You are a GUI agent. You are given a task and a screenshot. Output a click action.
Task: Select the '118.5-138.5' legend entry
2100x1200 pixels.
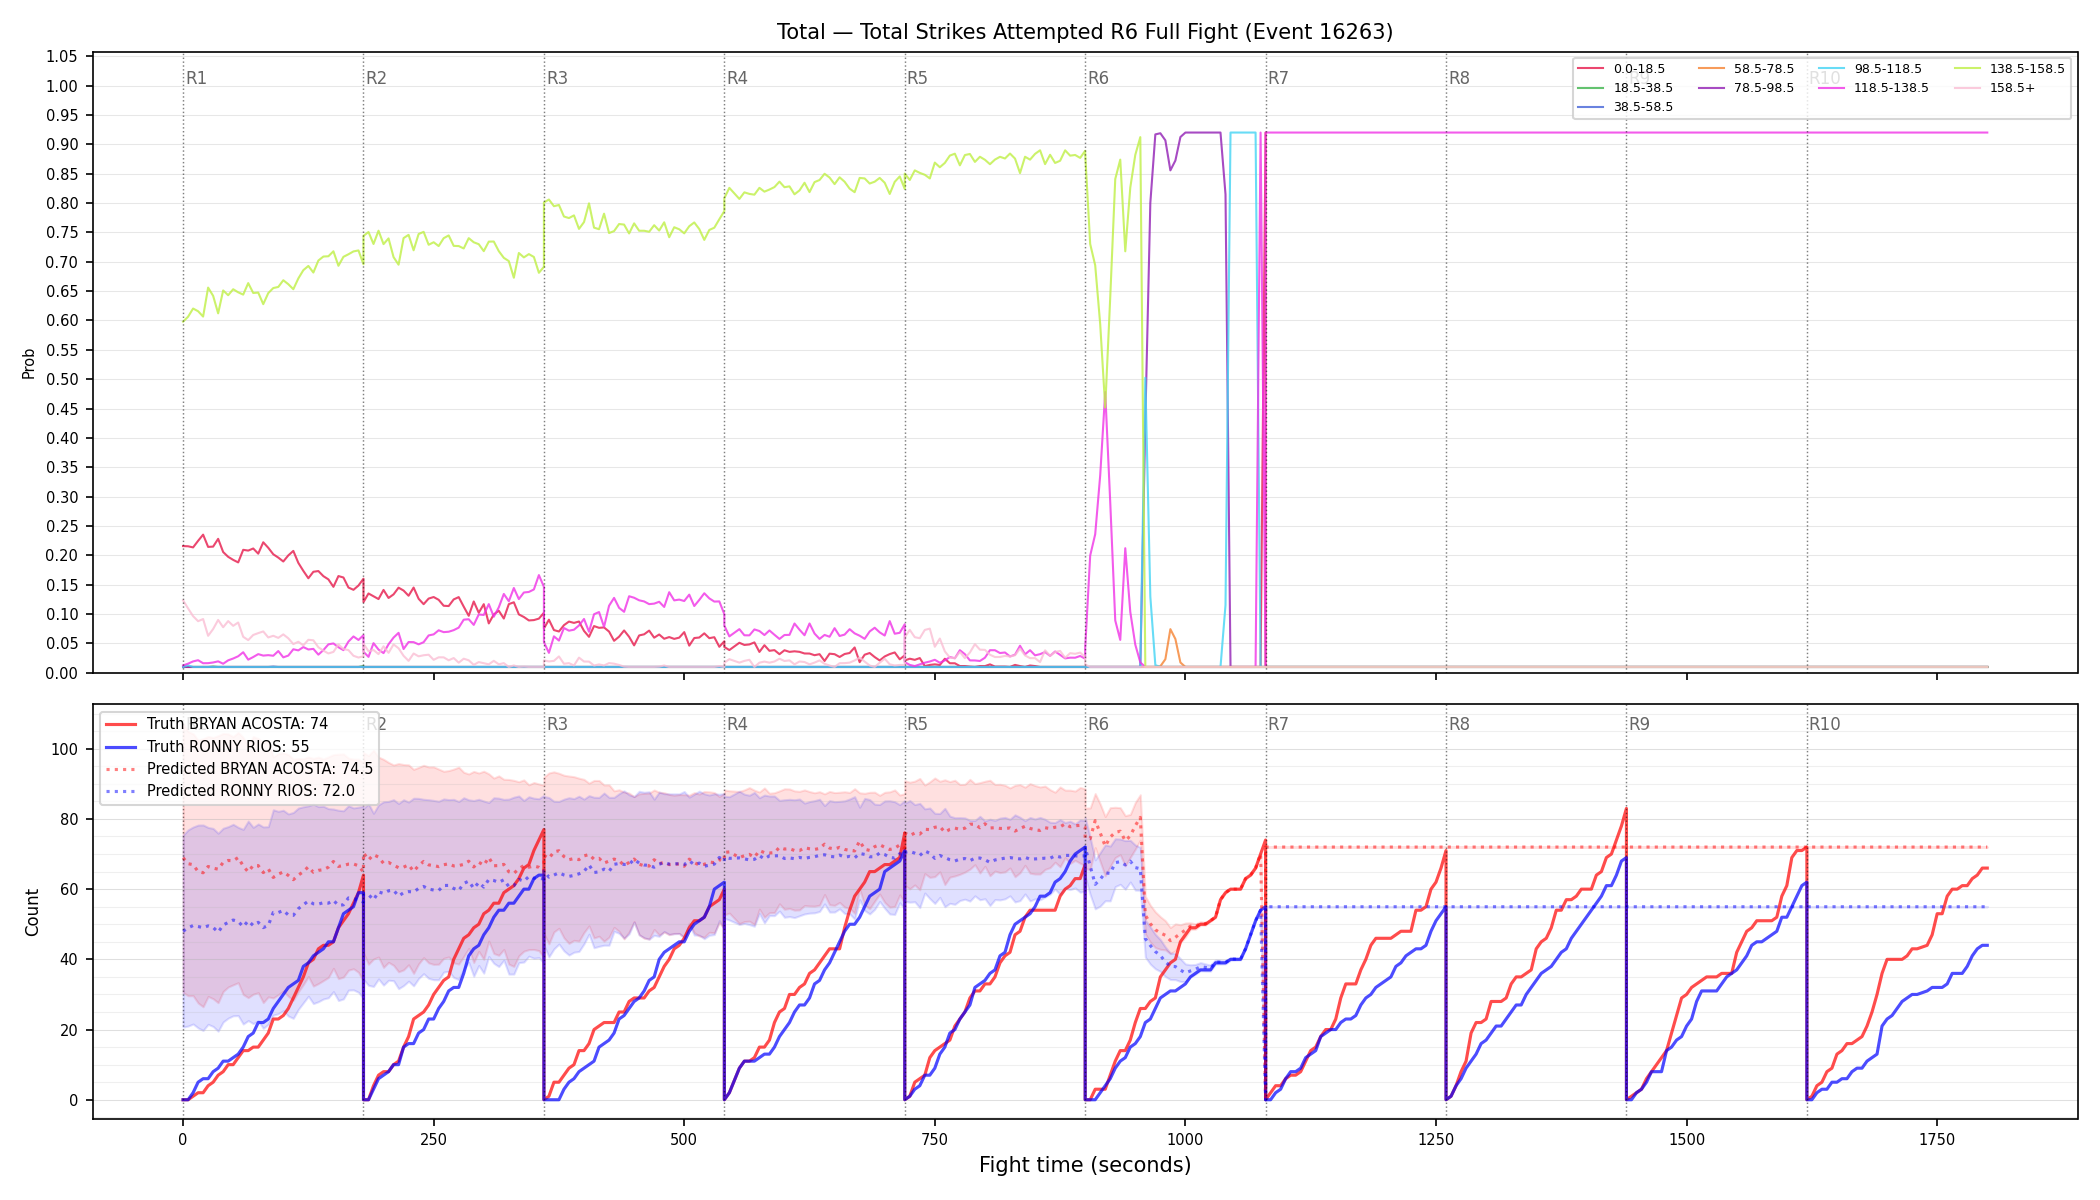[x=1874, y=88]
